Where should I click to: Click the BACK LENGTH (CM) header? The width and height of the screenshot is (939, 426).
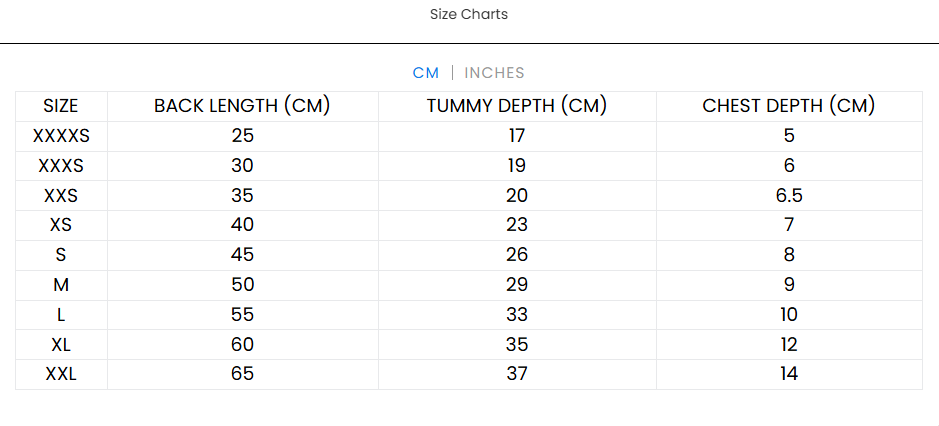click(242, 106)
